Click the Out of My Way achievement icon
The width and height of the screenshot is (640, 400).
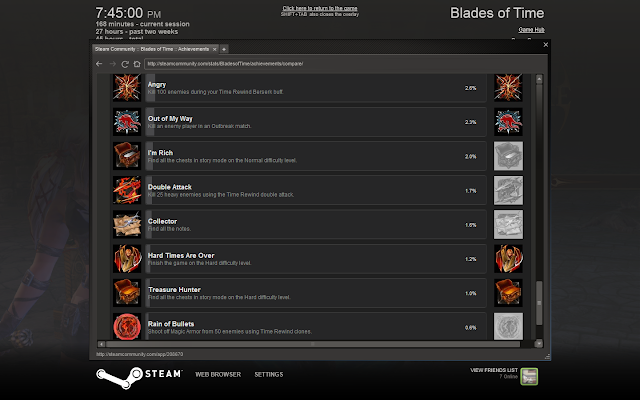[127, 122]
